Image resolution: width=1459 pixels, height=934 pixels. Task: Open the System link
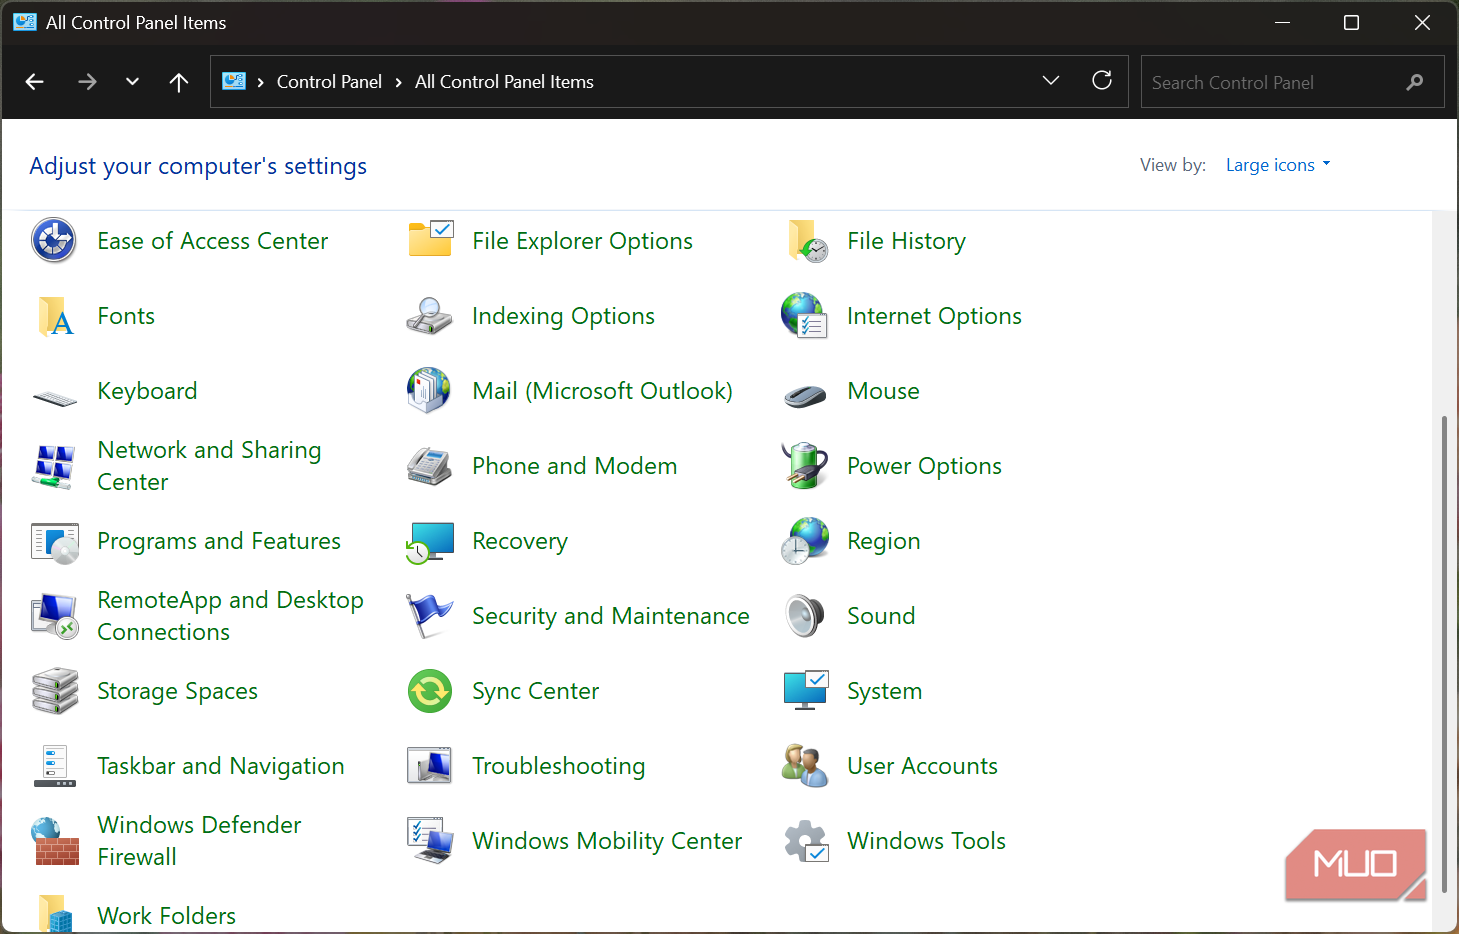coord(885,691)
